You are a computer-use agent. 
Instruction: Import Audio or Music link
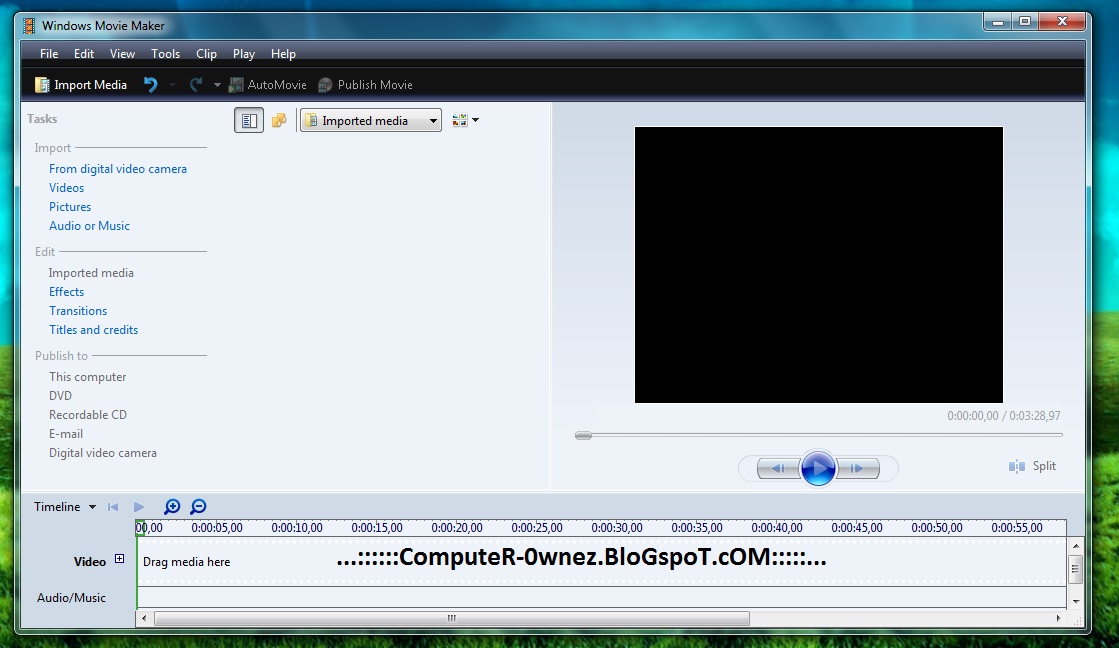[x=89, y=226]
